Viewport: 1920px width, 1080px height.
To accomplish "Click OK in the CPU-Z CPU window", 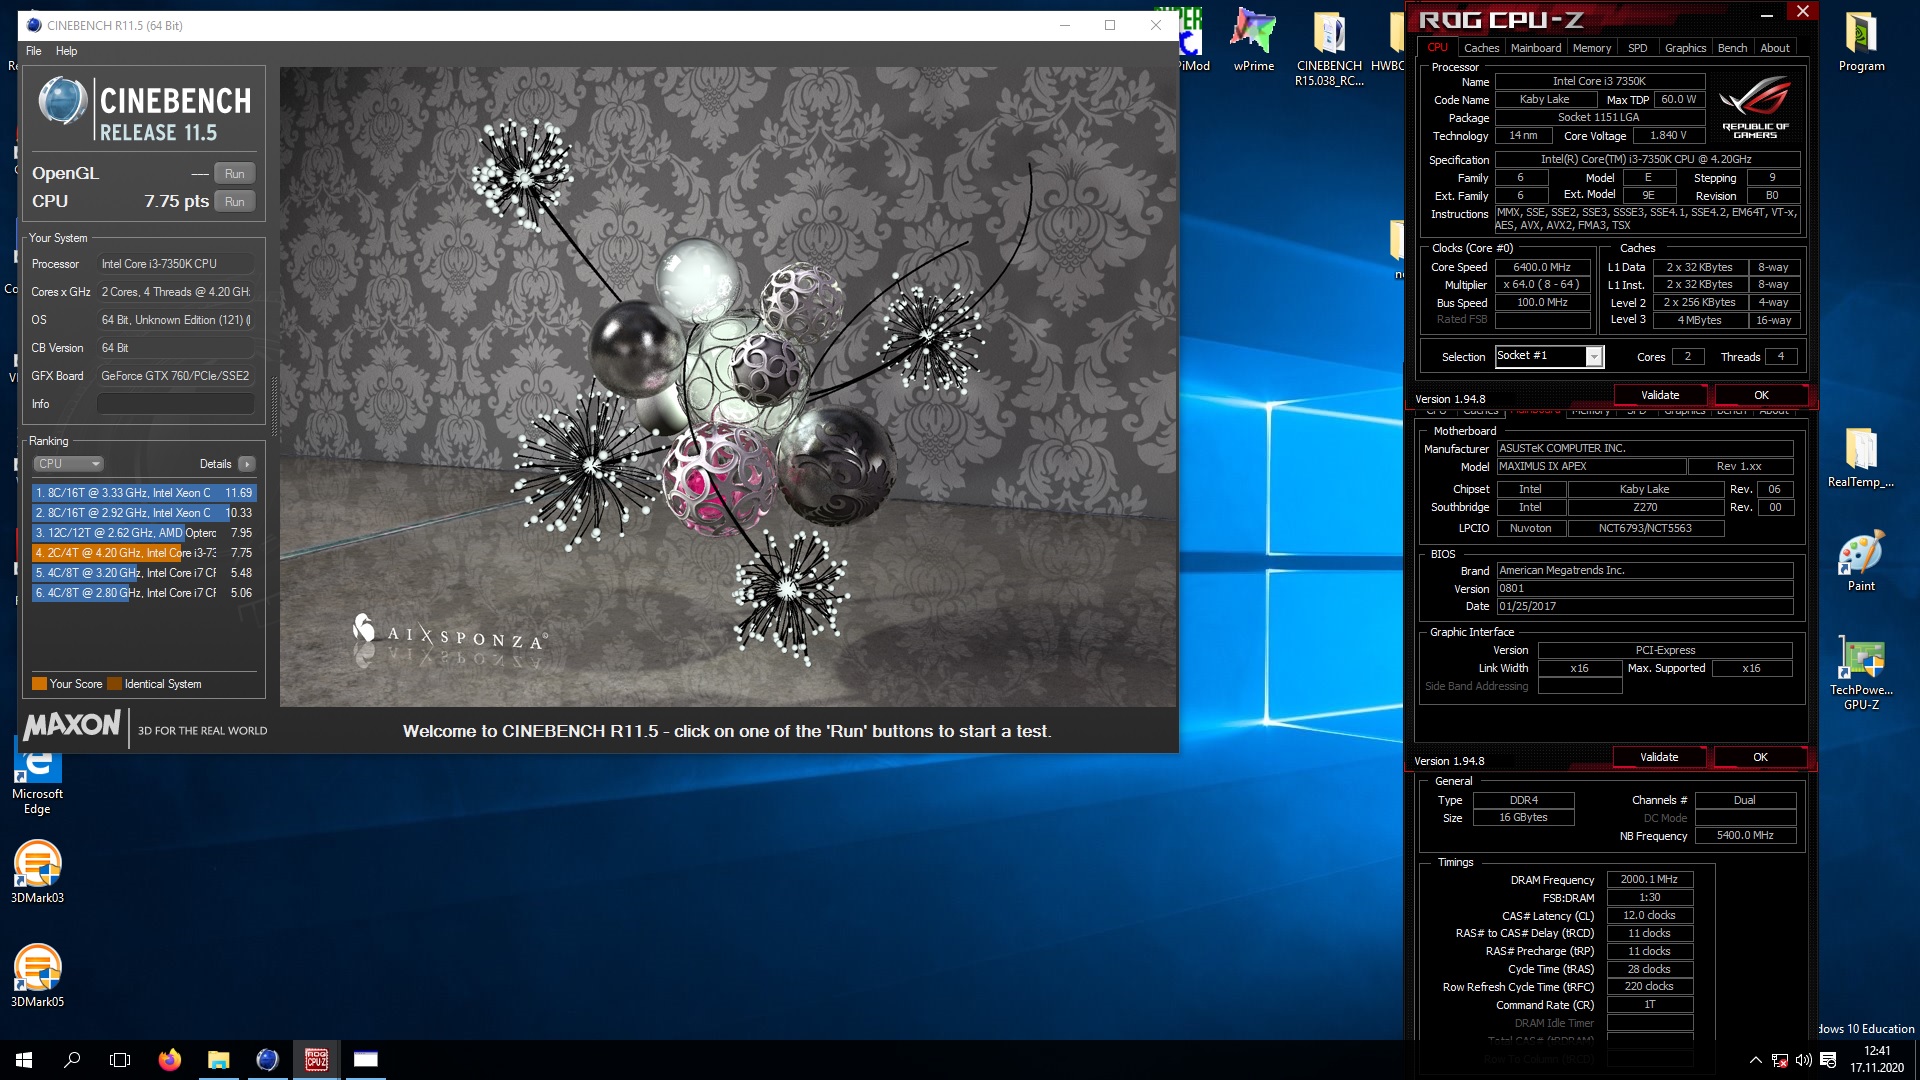I will pos(1761,395).
